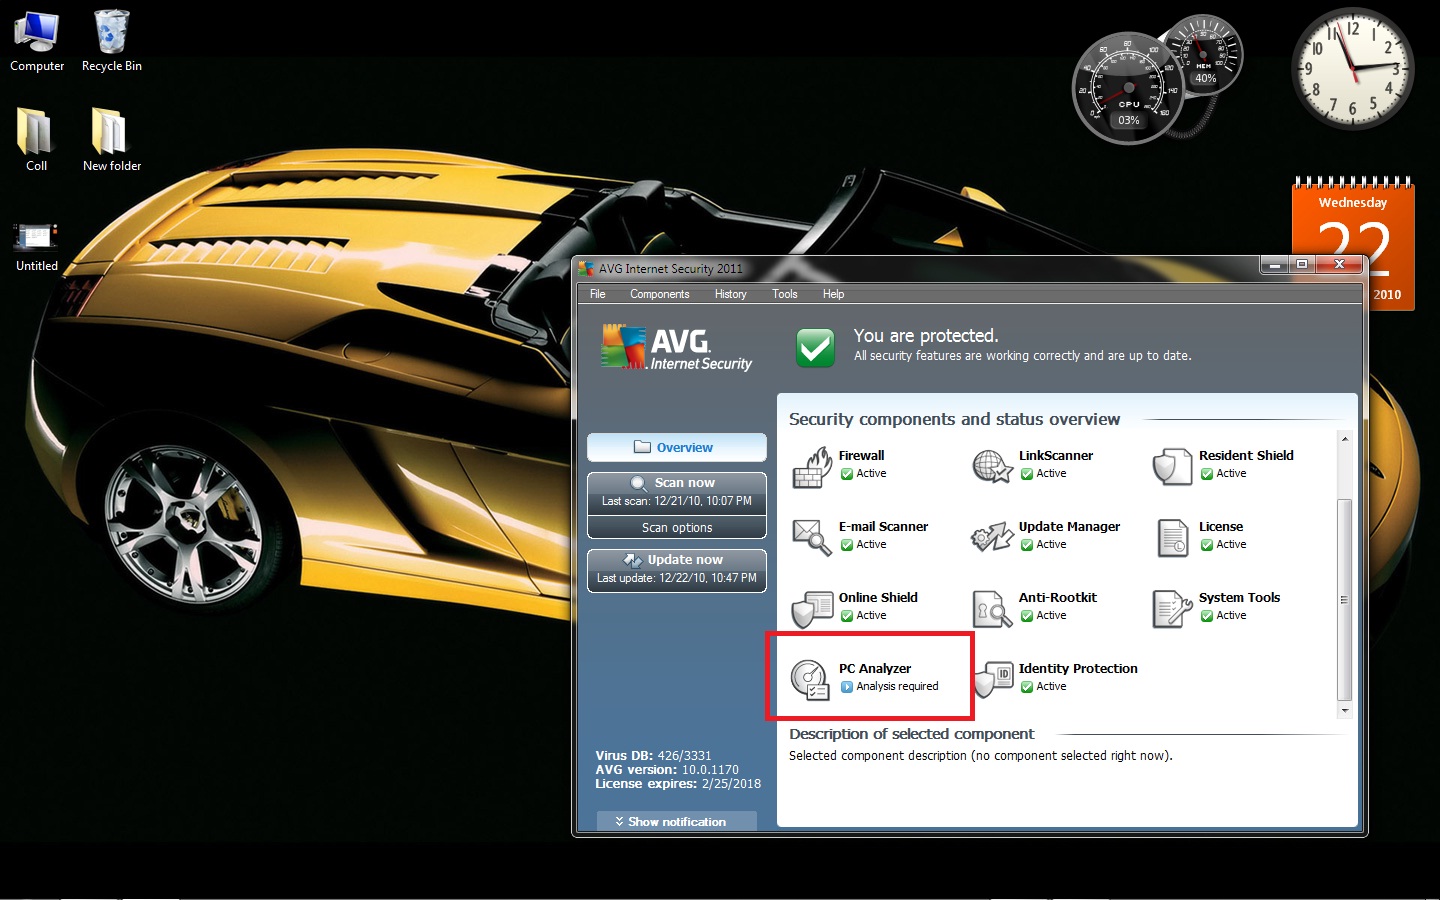Open Scan options
The width and height of the screenshot is (1440, 900).
pyautogui.click(x=676, y=527)
